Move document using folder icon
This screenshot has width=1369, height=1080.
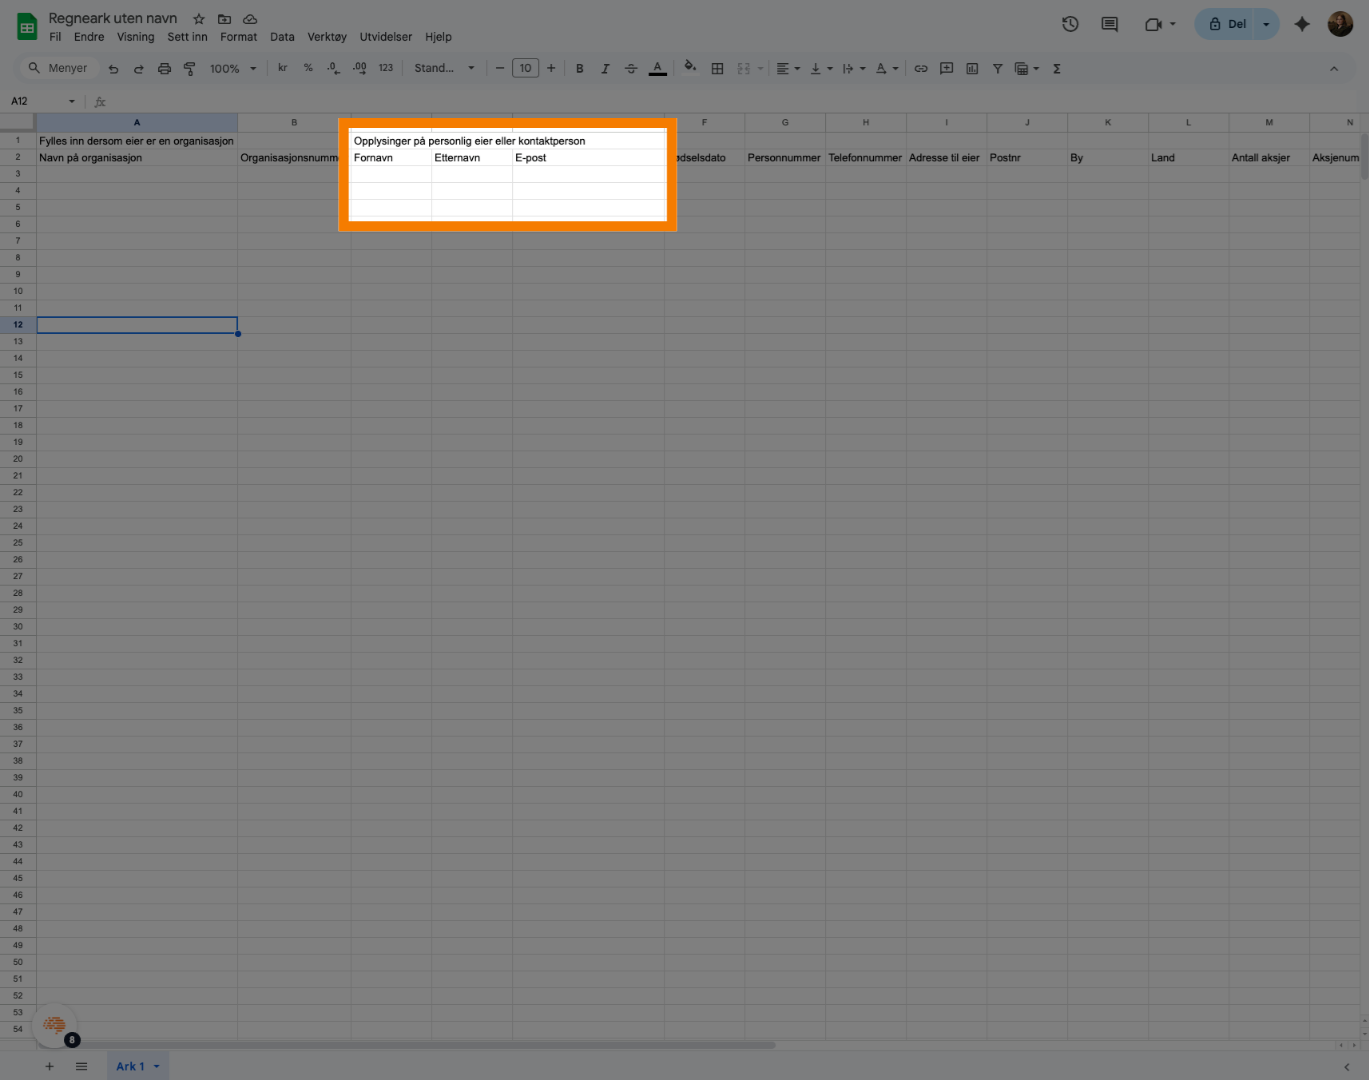(224, 19)
